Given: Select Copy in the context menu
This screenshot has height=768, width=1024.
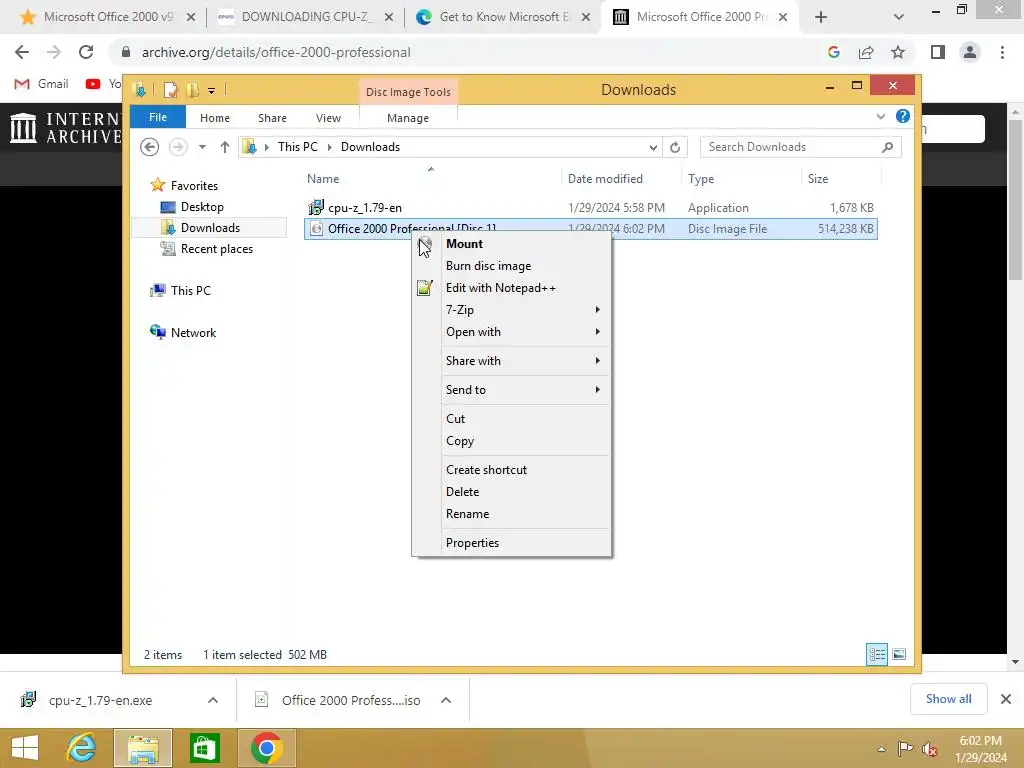Looking at the screenshot, I should click(x=460, y=441).
